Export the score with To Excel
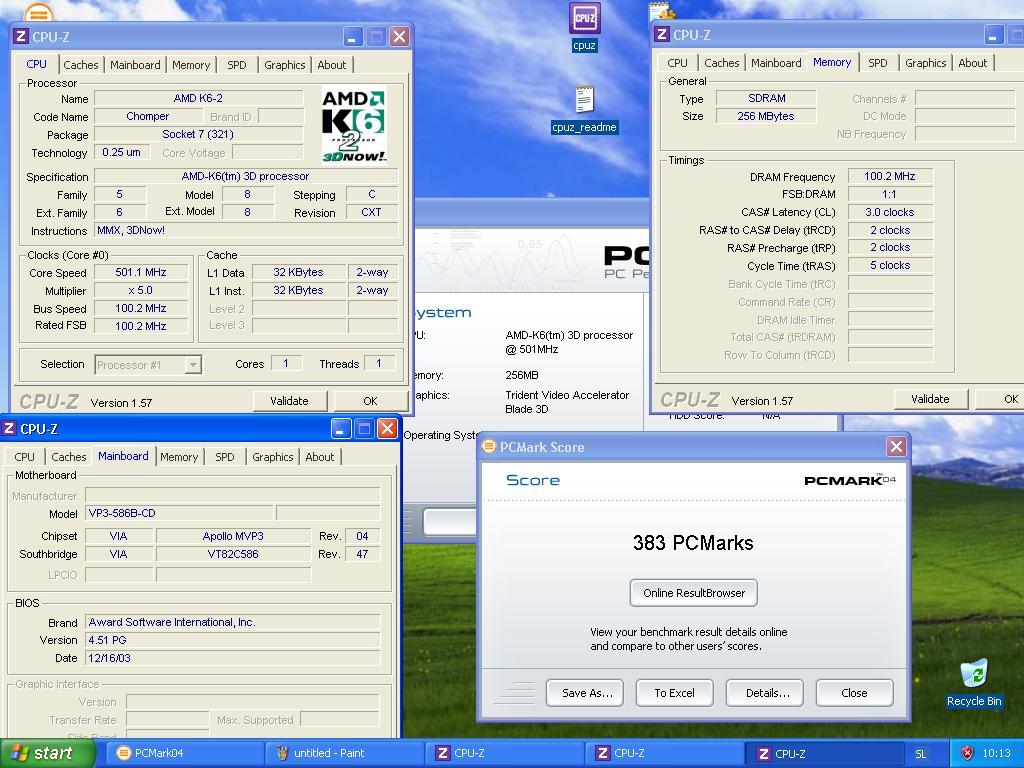Image resolution: width=1024 pixels, height=768 pixels. pyautogui.click(x=675, y=693)
